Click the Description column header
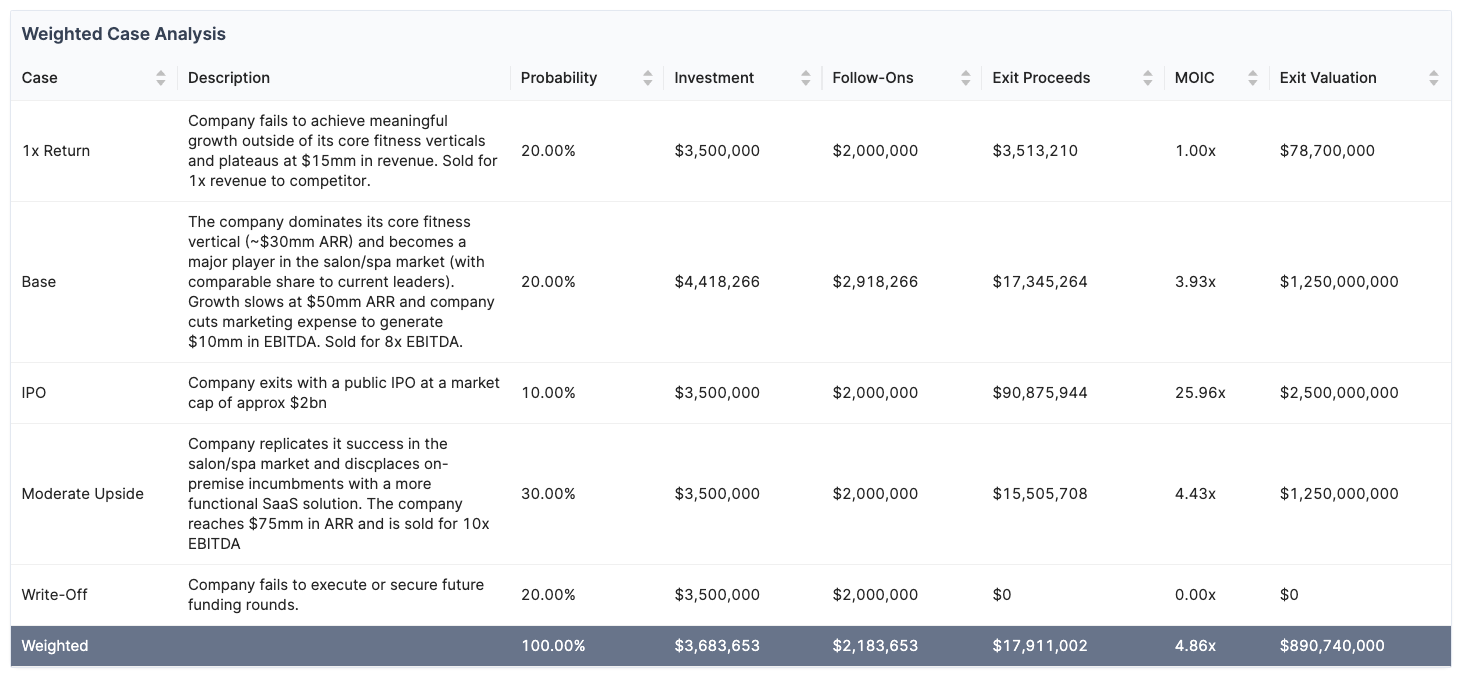 click(x=229, y=78)
